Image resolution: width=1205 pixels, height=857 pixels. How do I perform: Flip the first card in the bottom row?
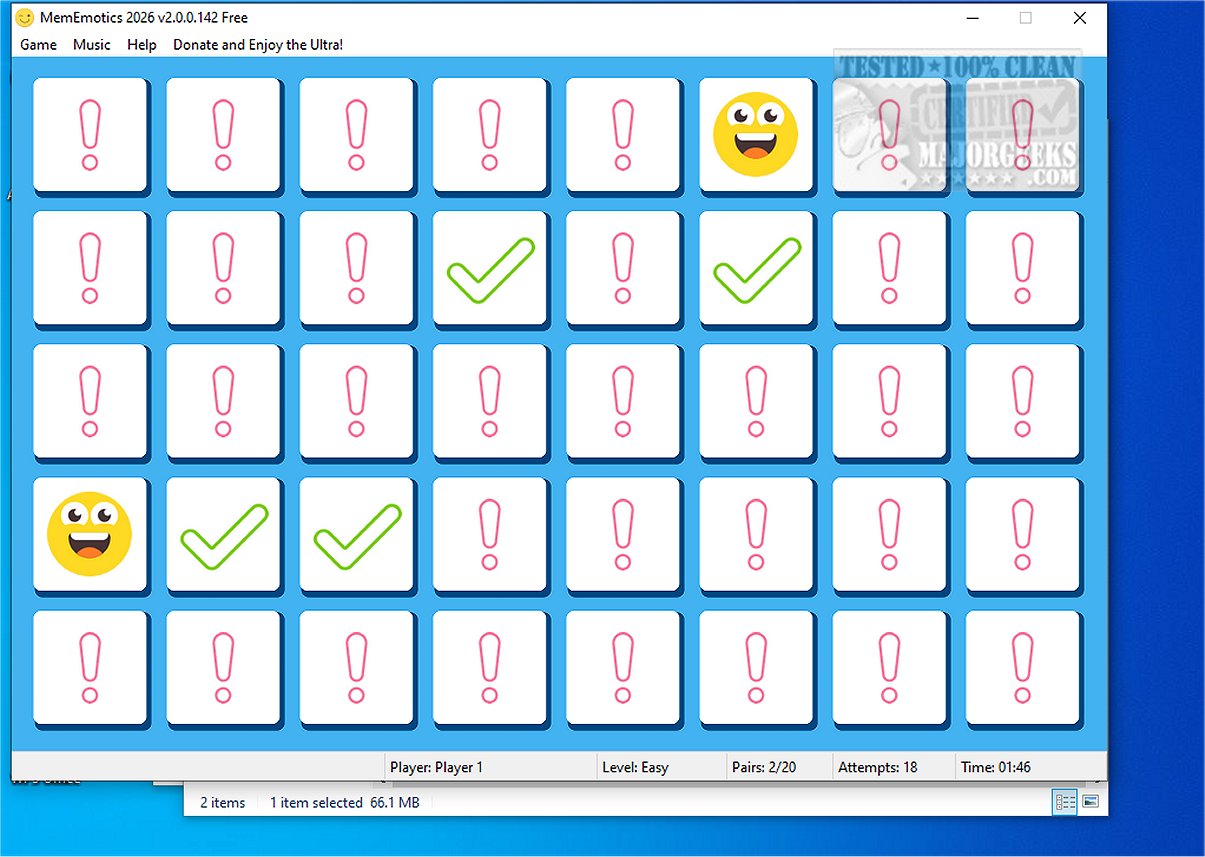(90, 667)
